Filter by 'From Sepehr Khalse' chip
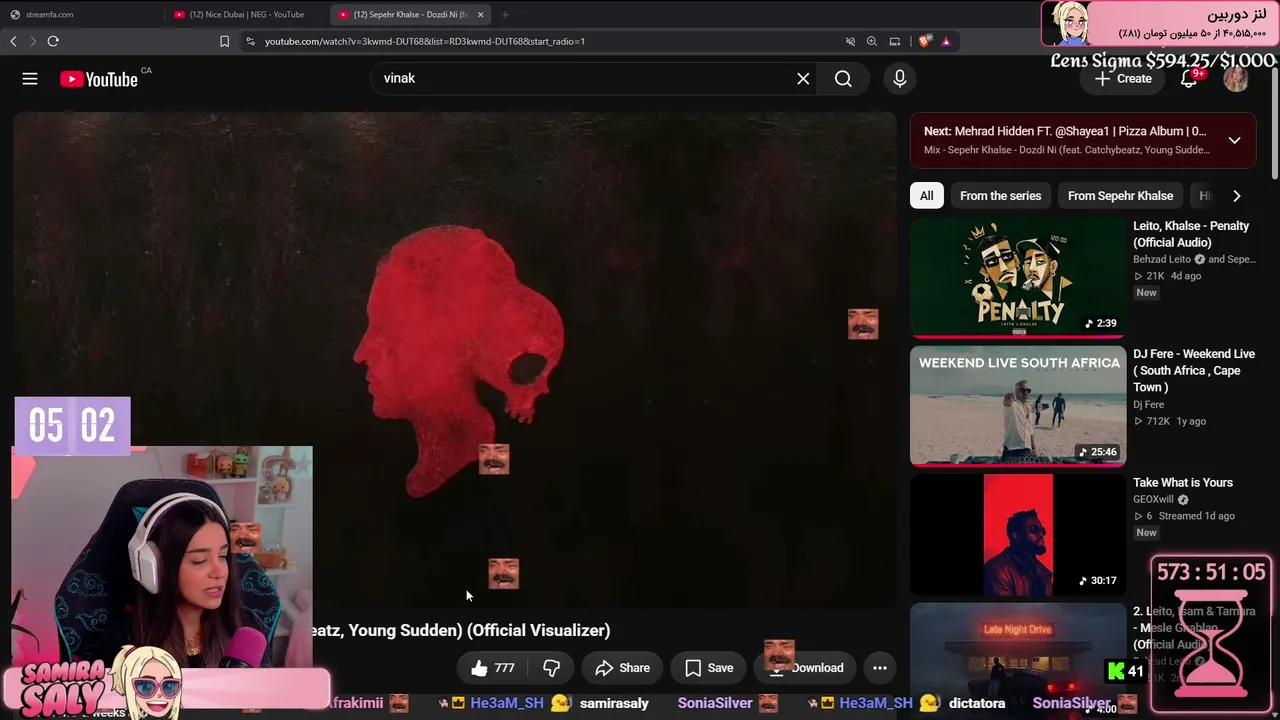The image size is (1280, 720). coord(1120,196)
